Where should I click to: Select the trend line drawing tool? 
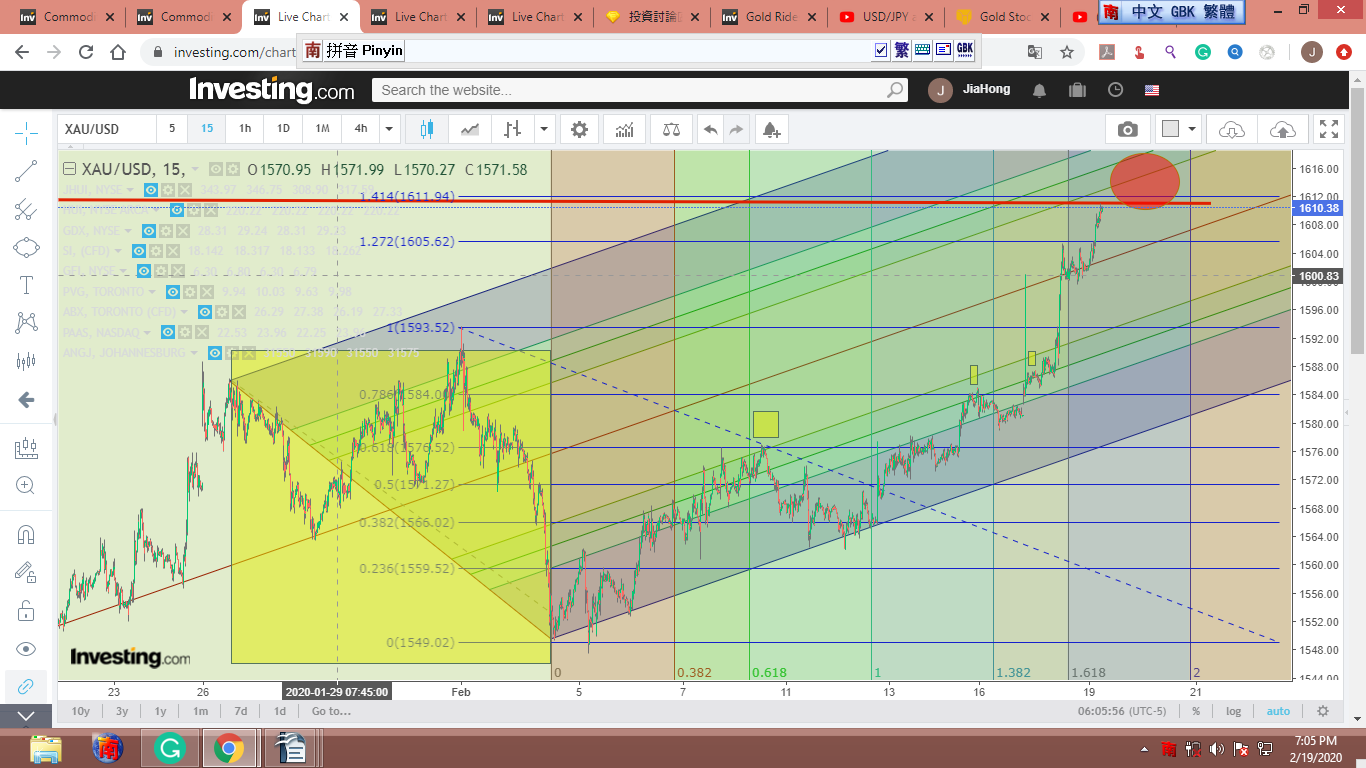[26, 171]
